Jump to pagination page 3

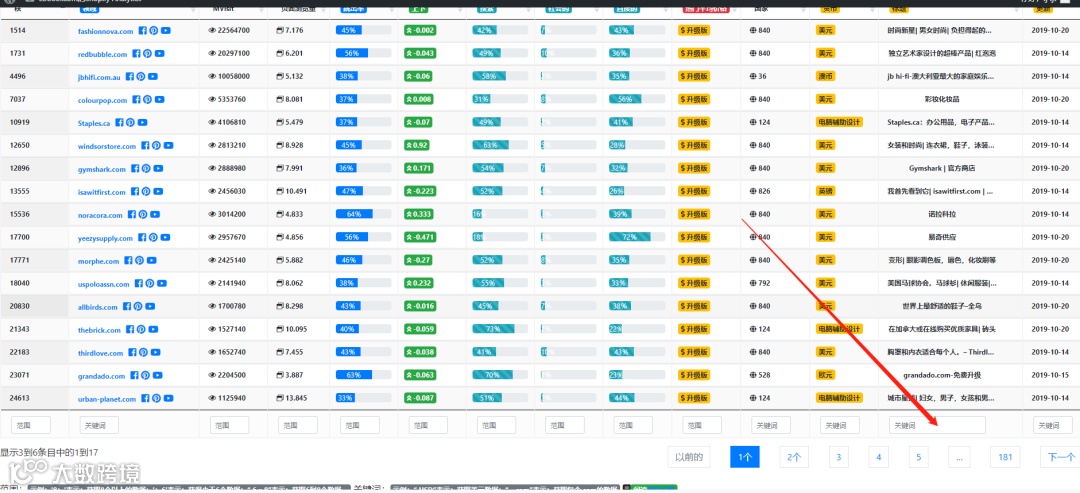click(838, 457)
